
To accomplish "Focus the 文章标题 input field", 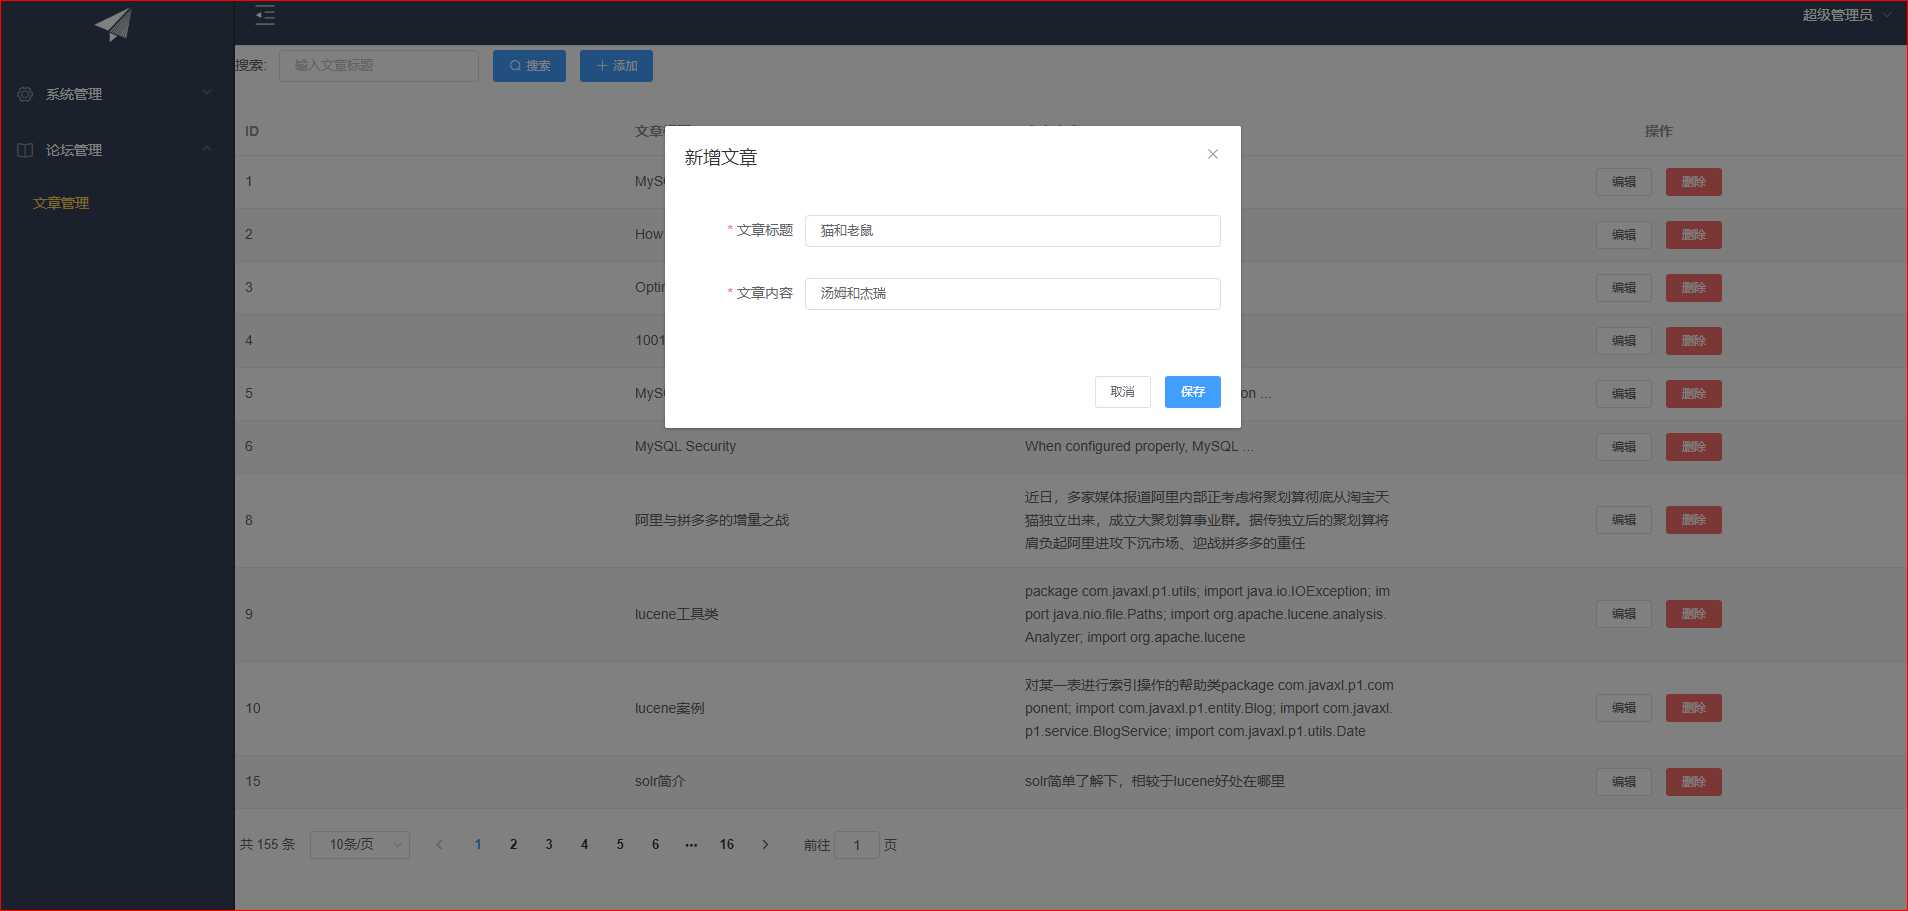I will 1012,231.
